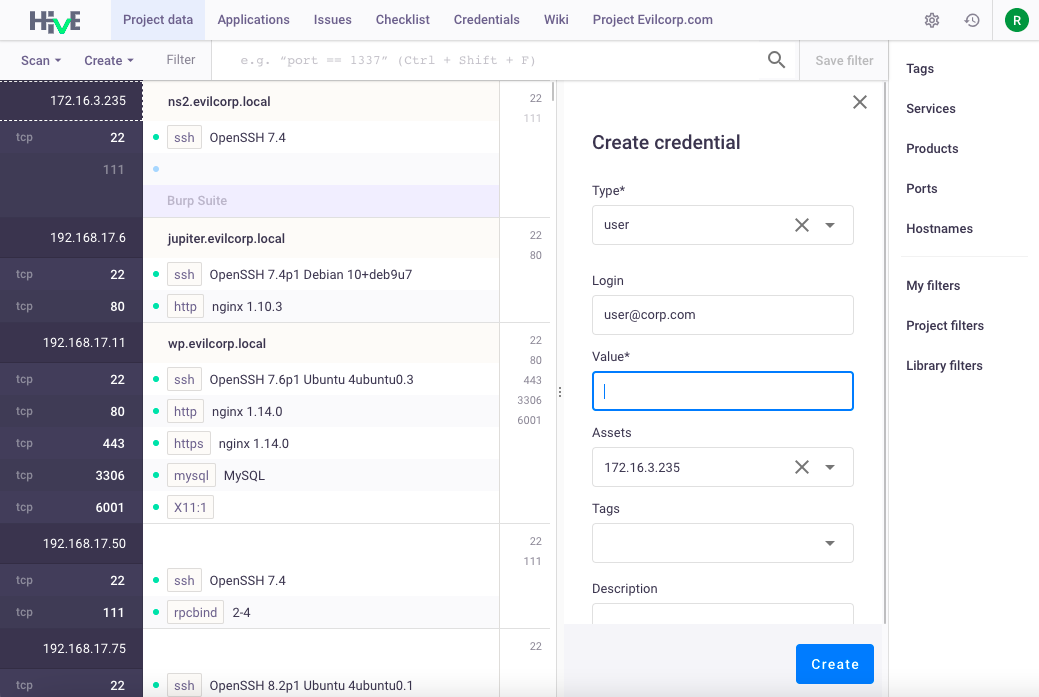Viewport: 1039px width, 697px height.
Task: Switch to the Credentials tab
Action: tap(486, 20)
